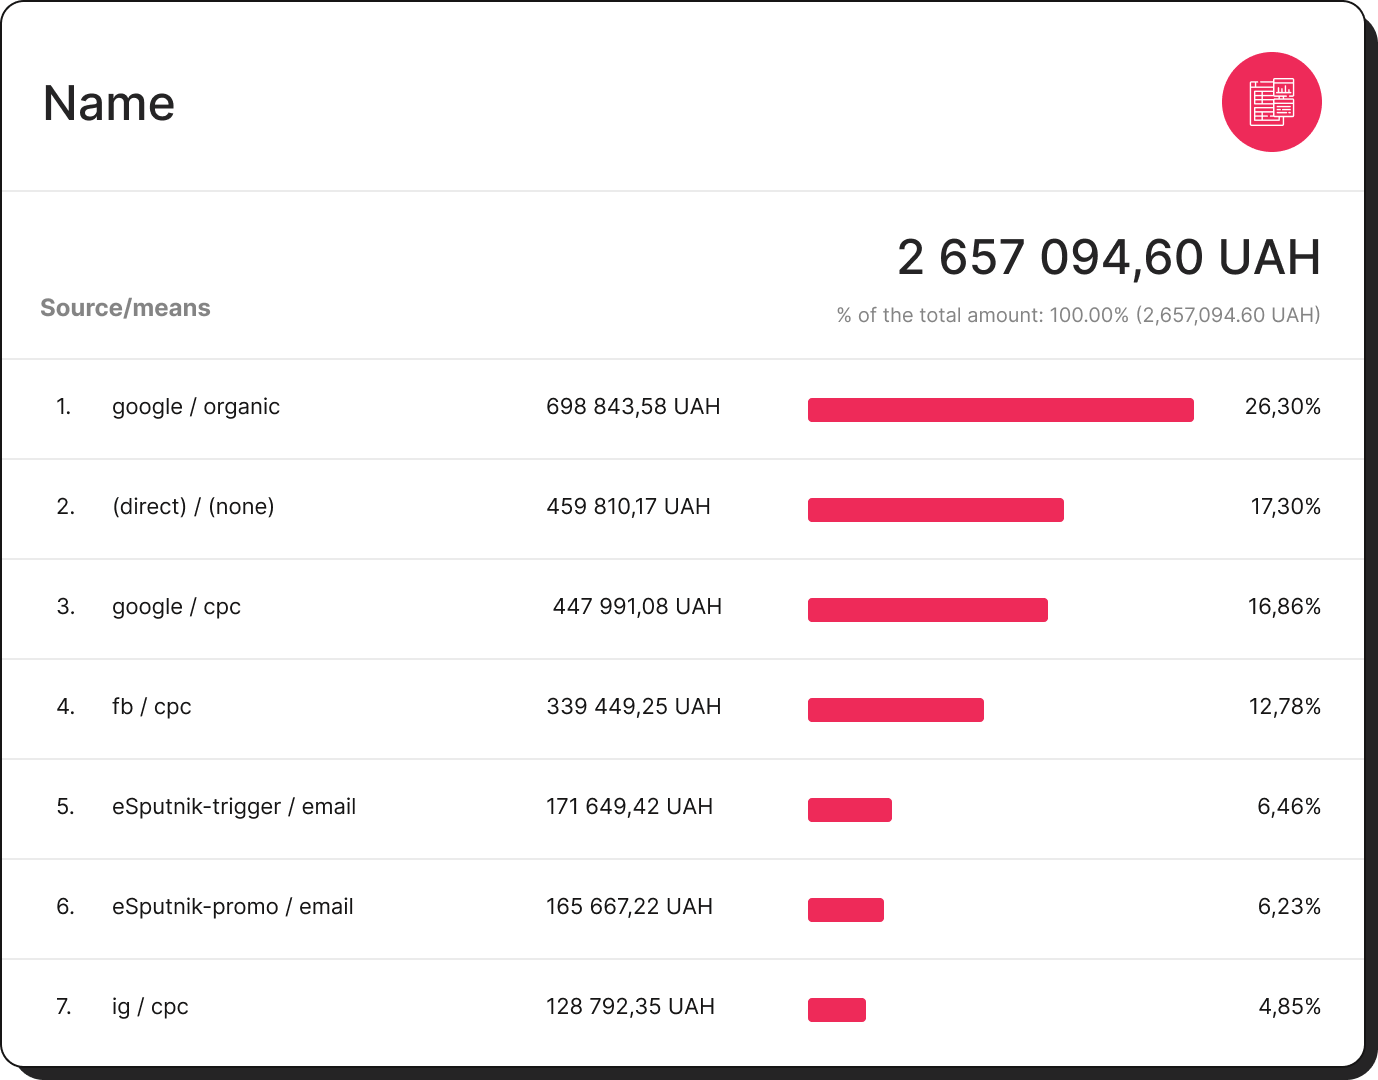Click the google / cpc label

click(176, 607)
